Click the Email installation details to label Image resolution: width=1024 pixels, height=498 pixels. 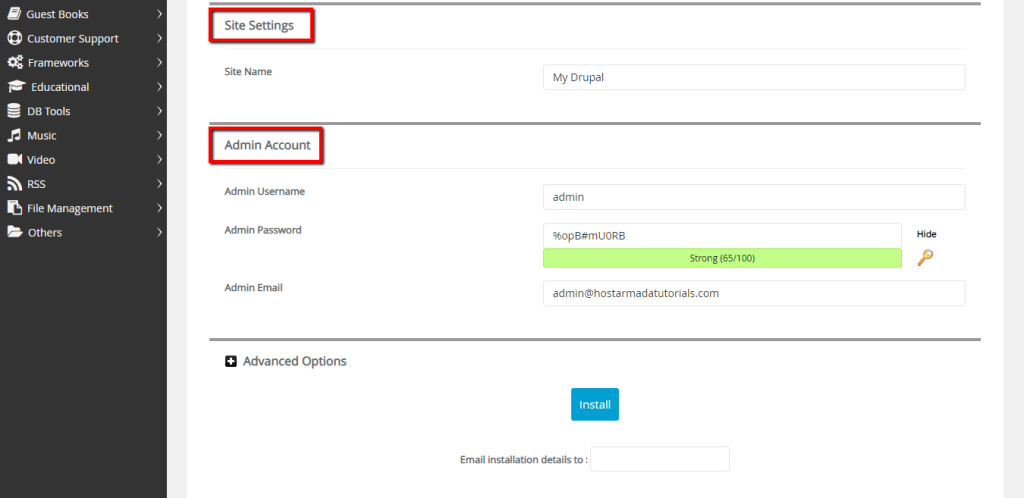click(524, 459)
